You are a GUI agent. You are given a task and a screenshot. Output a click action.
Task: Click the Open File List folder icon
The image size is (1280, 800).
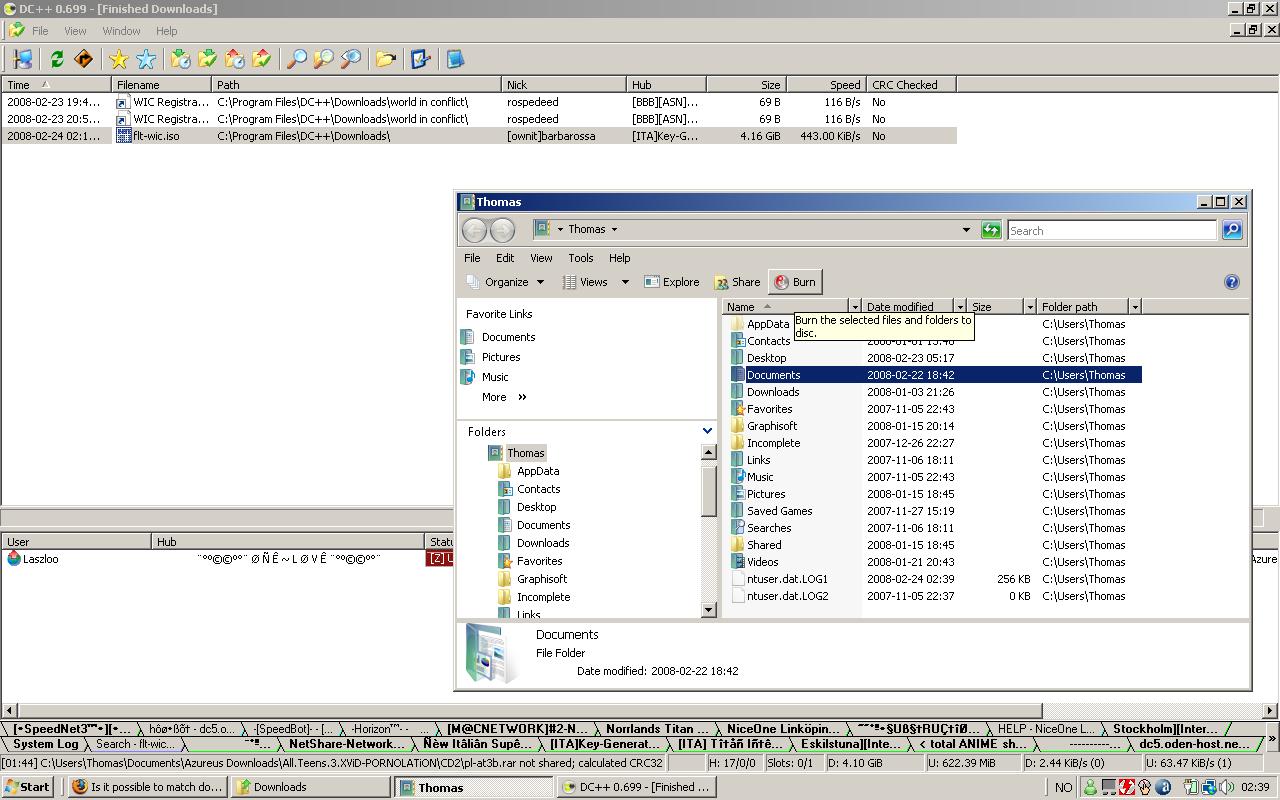click(385, 60)
